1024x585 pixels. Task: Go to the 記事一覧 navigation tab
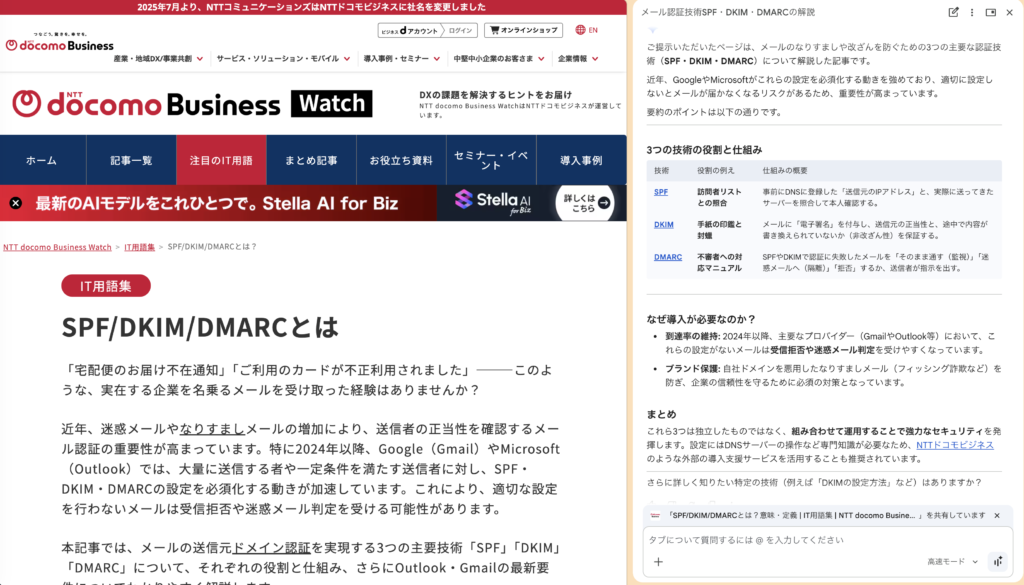click(x=131, y=160)
